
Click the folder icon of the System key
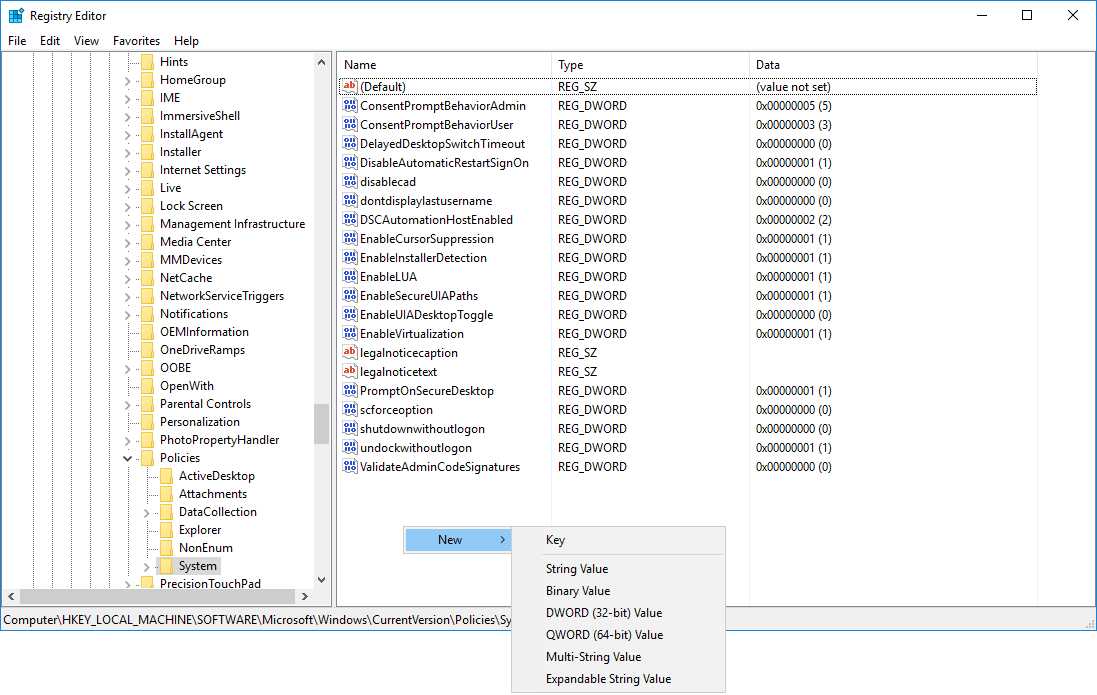[167, 566]
